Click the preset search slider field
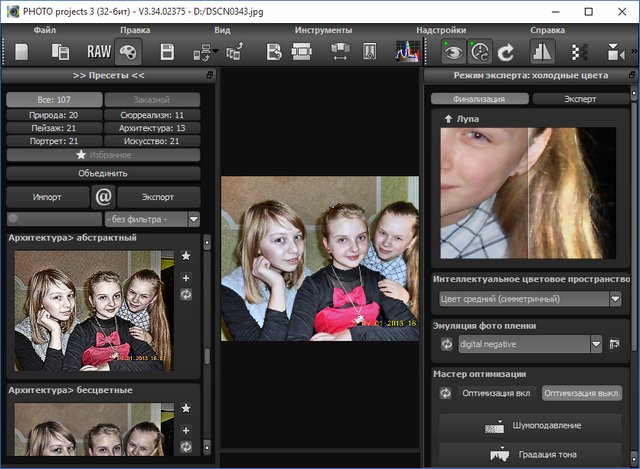Image resolution: width=640 pixels, height=469 pixels. (x=53, y=219)
